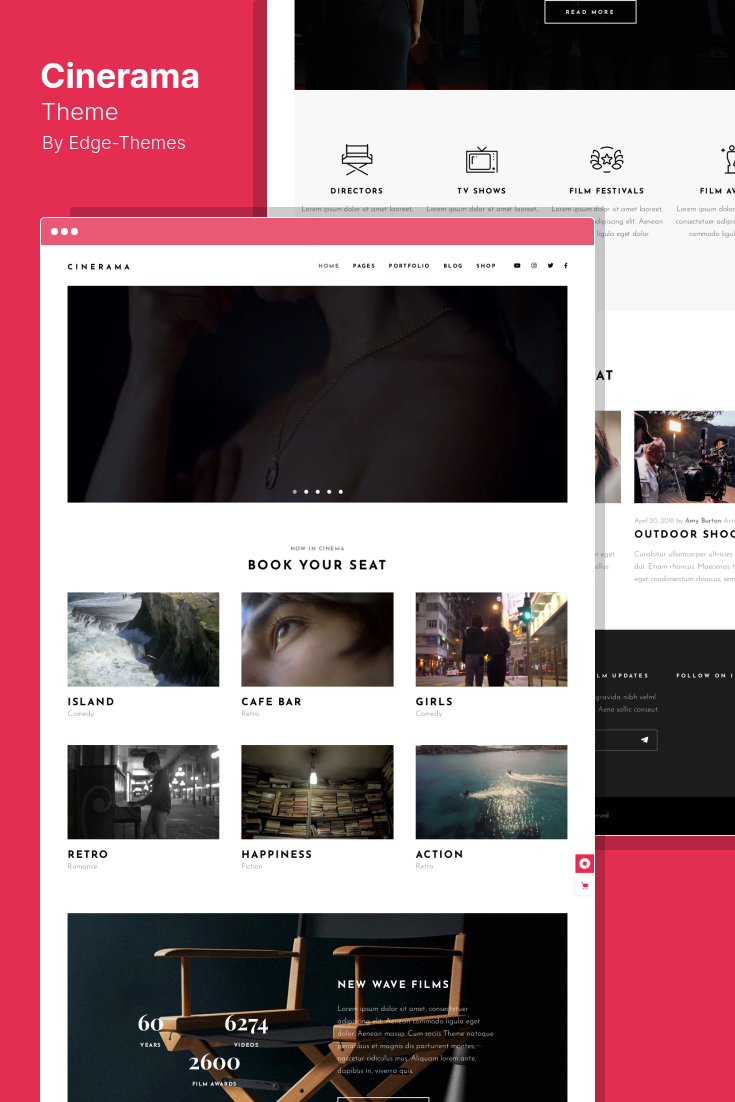Screen dimensions: 735x1102
Task: Click the Romance category under Retro
Action: (x=82, y=866)
